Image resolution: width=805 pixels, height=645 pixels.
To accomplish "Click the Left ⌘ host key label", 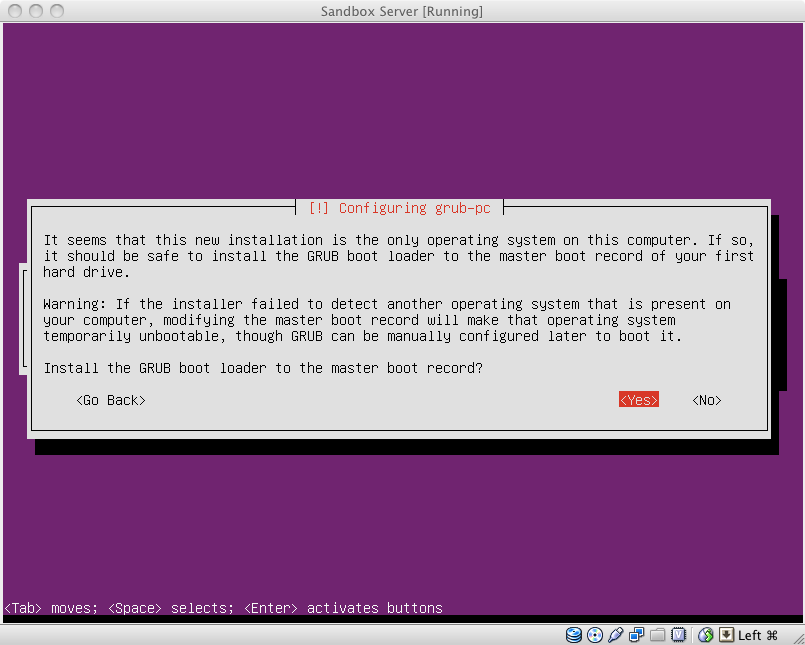I will click(x=758, y=635).
